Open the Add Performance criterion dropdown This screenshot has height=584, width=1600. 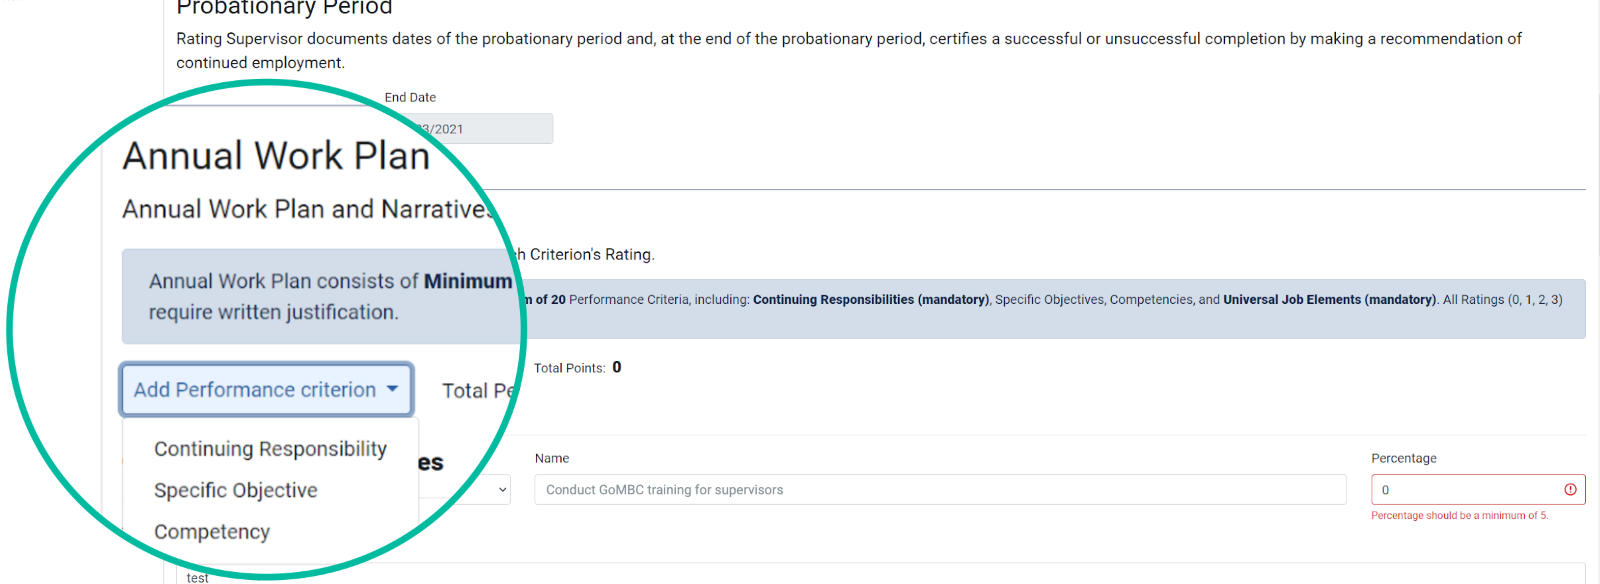click(266, 389)
